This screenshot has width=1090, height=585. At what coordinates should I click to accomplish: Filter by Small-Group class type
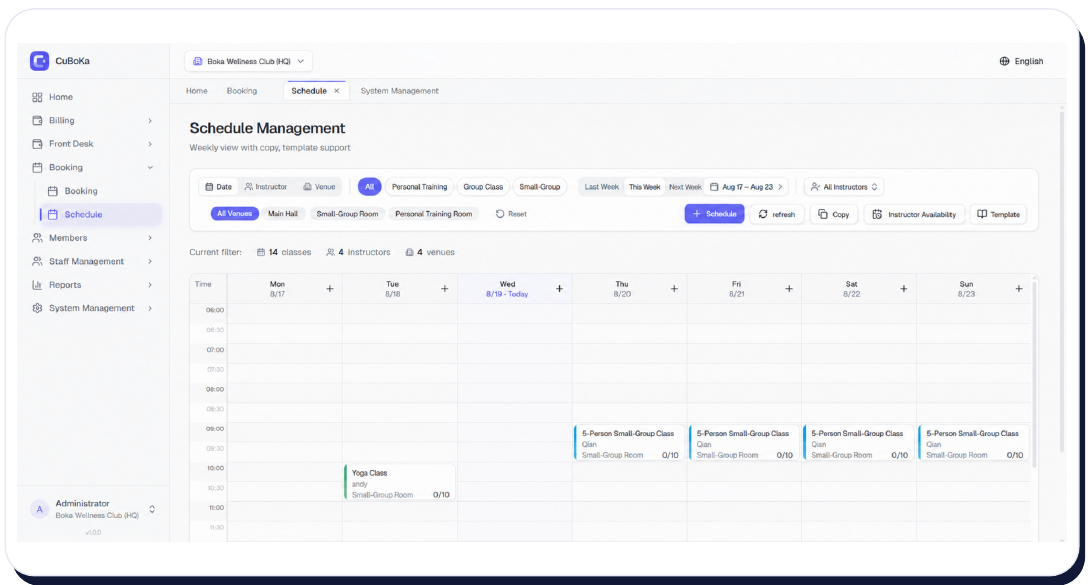pyautogui.click(x=539, y=187)
